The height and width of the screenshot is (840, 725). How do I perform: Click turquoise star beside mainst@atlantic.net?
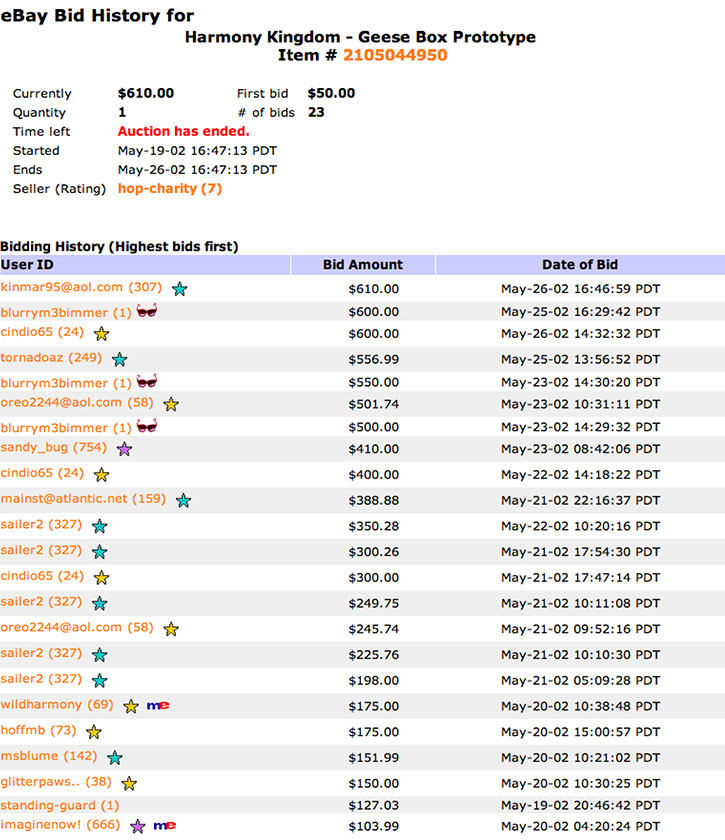[x=183, y=500]
